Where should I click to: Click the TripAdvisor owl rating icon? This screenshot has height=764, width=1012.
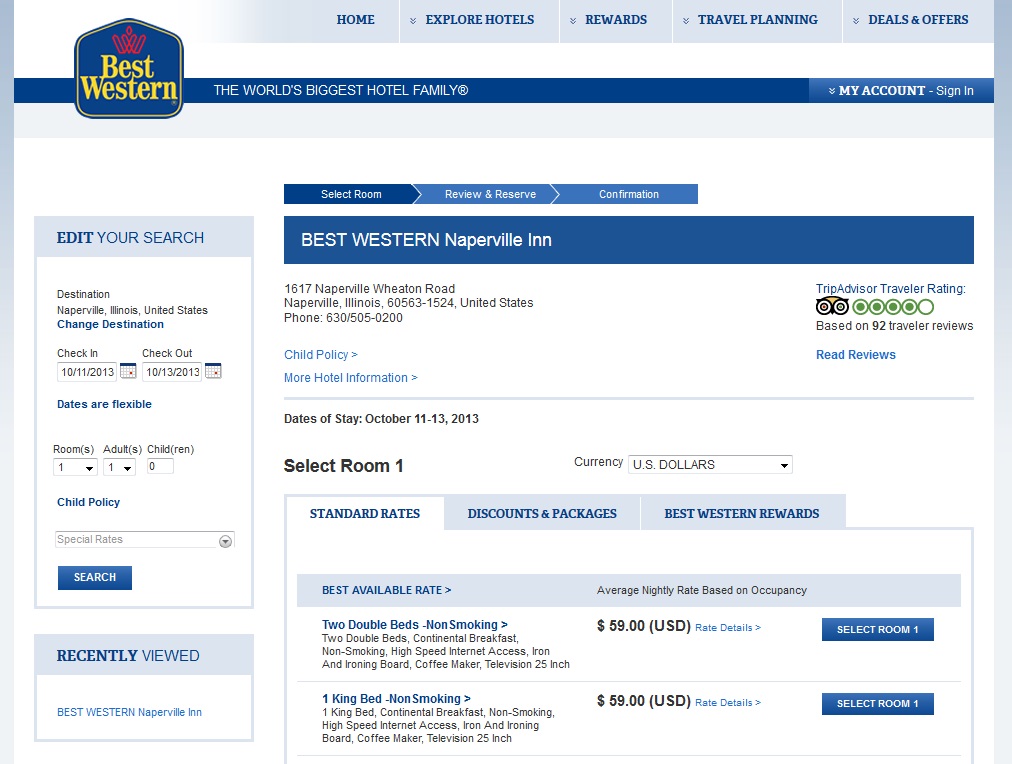(x=832, y=307)
